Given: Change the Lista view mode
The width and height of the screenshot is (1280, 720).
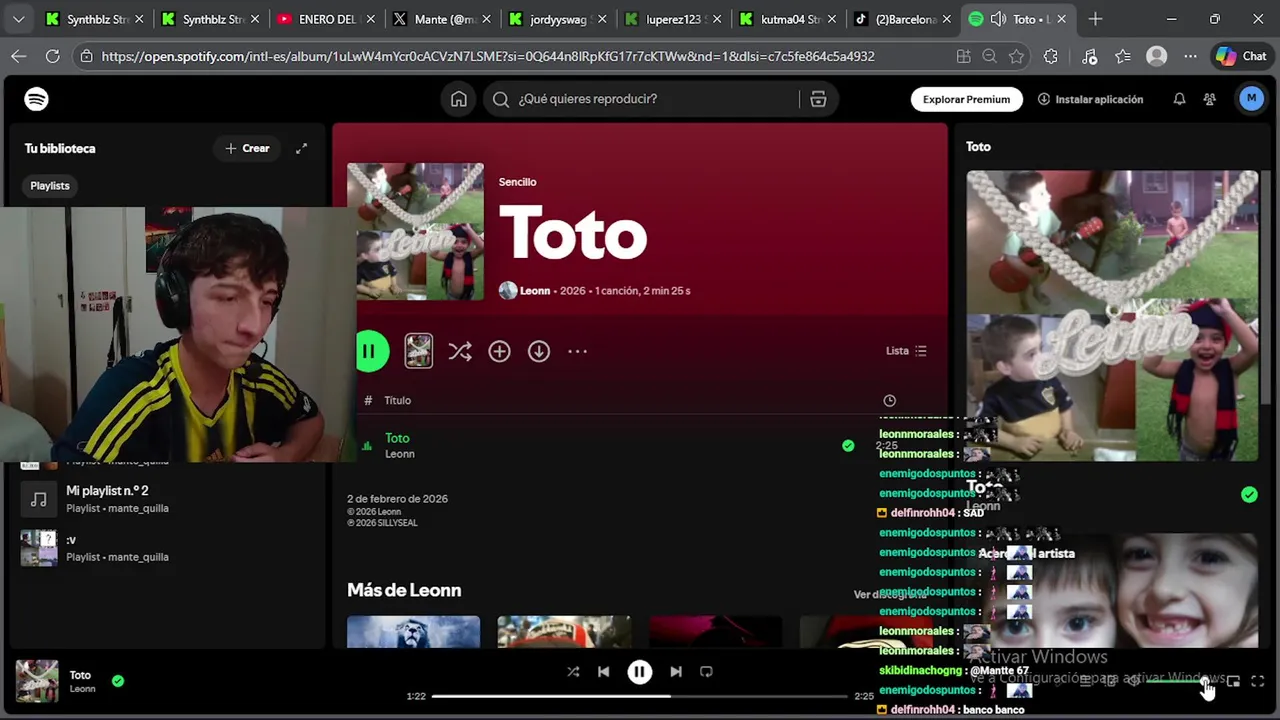Looking at the screenshot, I should pyautogui.click(x=906, y=351).
